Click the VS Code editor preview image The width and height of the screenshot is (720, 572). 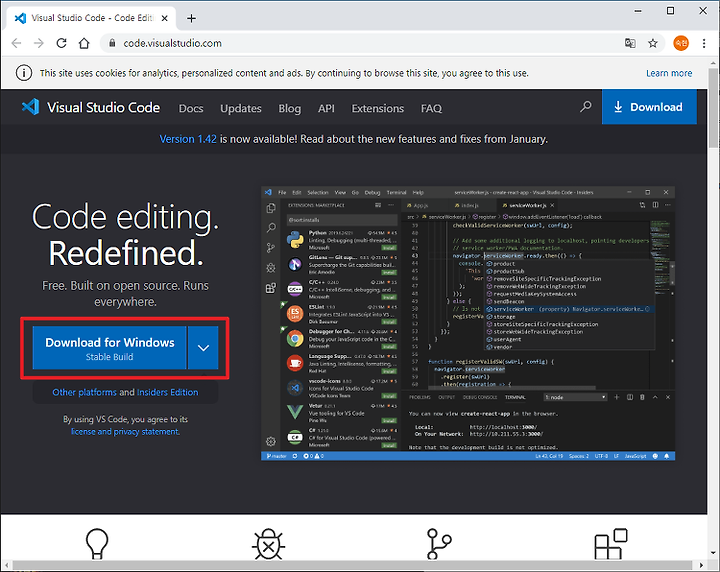(x=468, y=323)
